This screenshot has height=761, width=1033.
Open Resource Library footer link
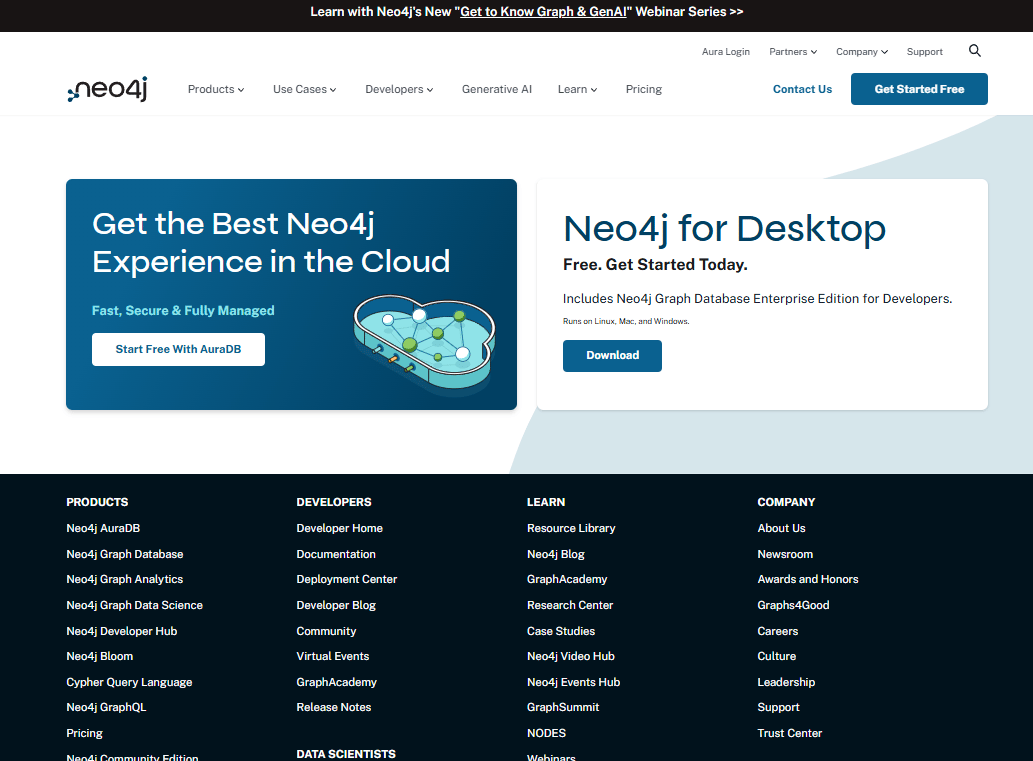point(571,528)
